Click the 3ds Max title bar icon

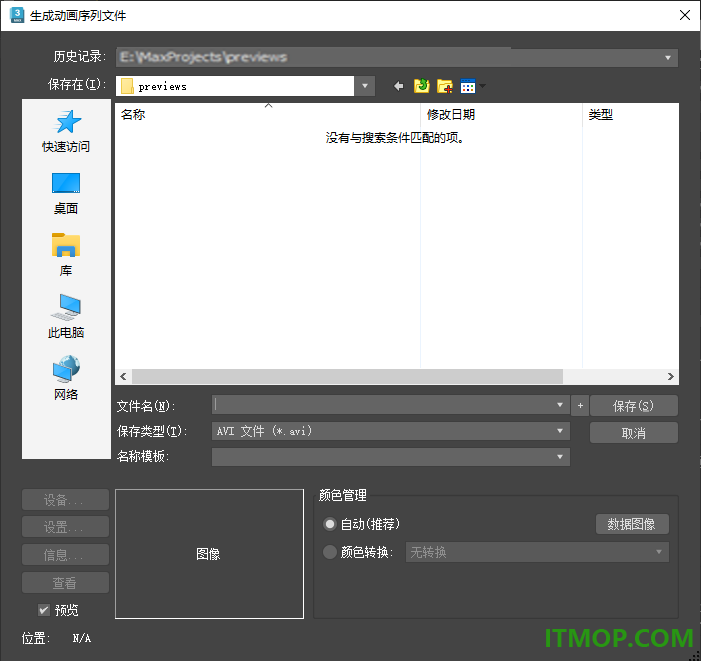coord(17,15)
